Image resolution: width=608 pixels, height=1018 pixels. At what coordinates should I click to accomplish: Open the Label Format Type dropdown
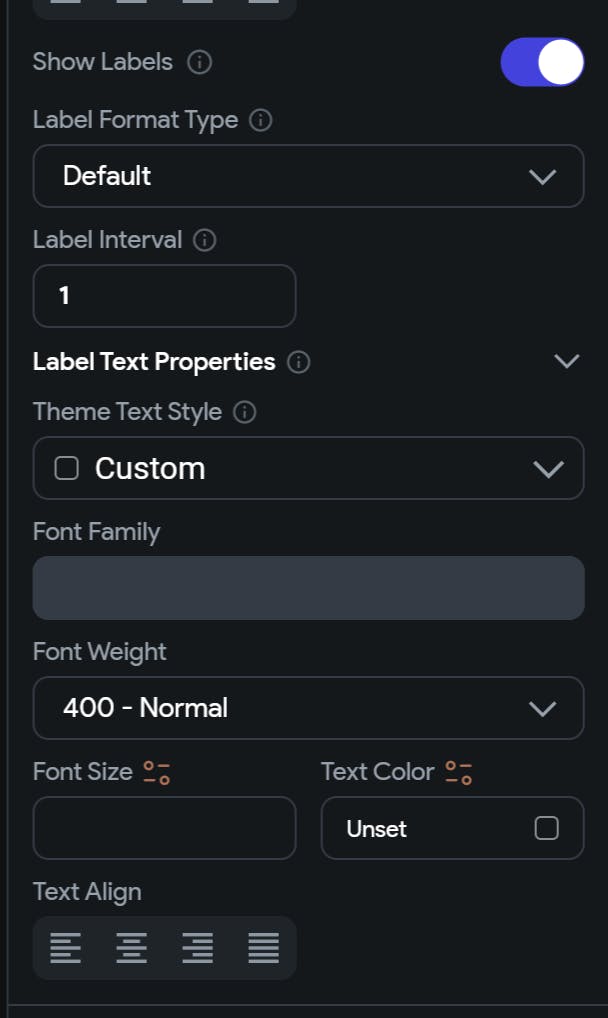coord(309,176)
